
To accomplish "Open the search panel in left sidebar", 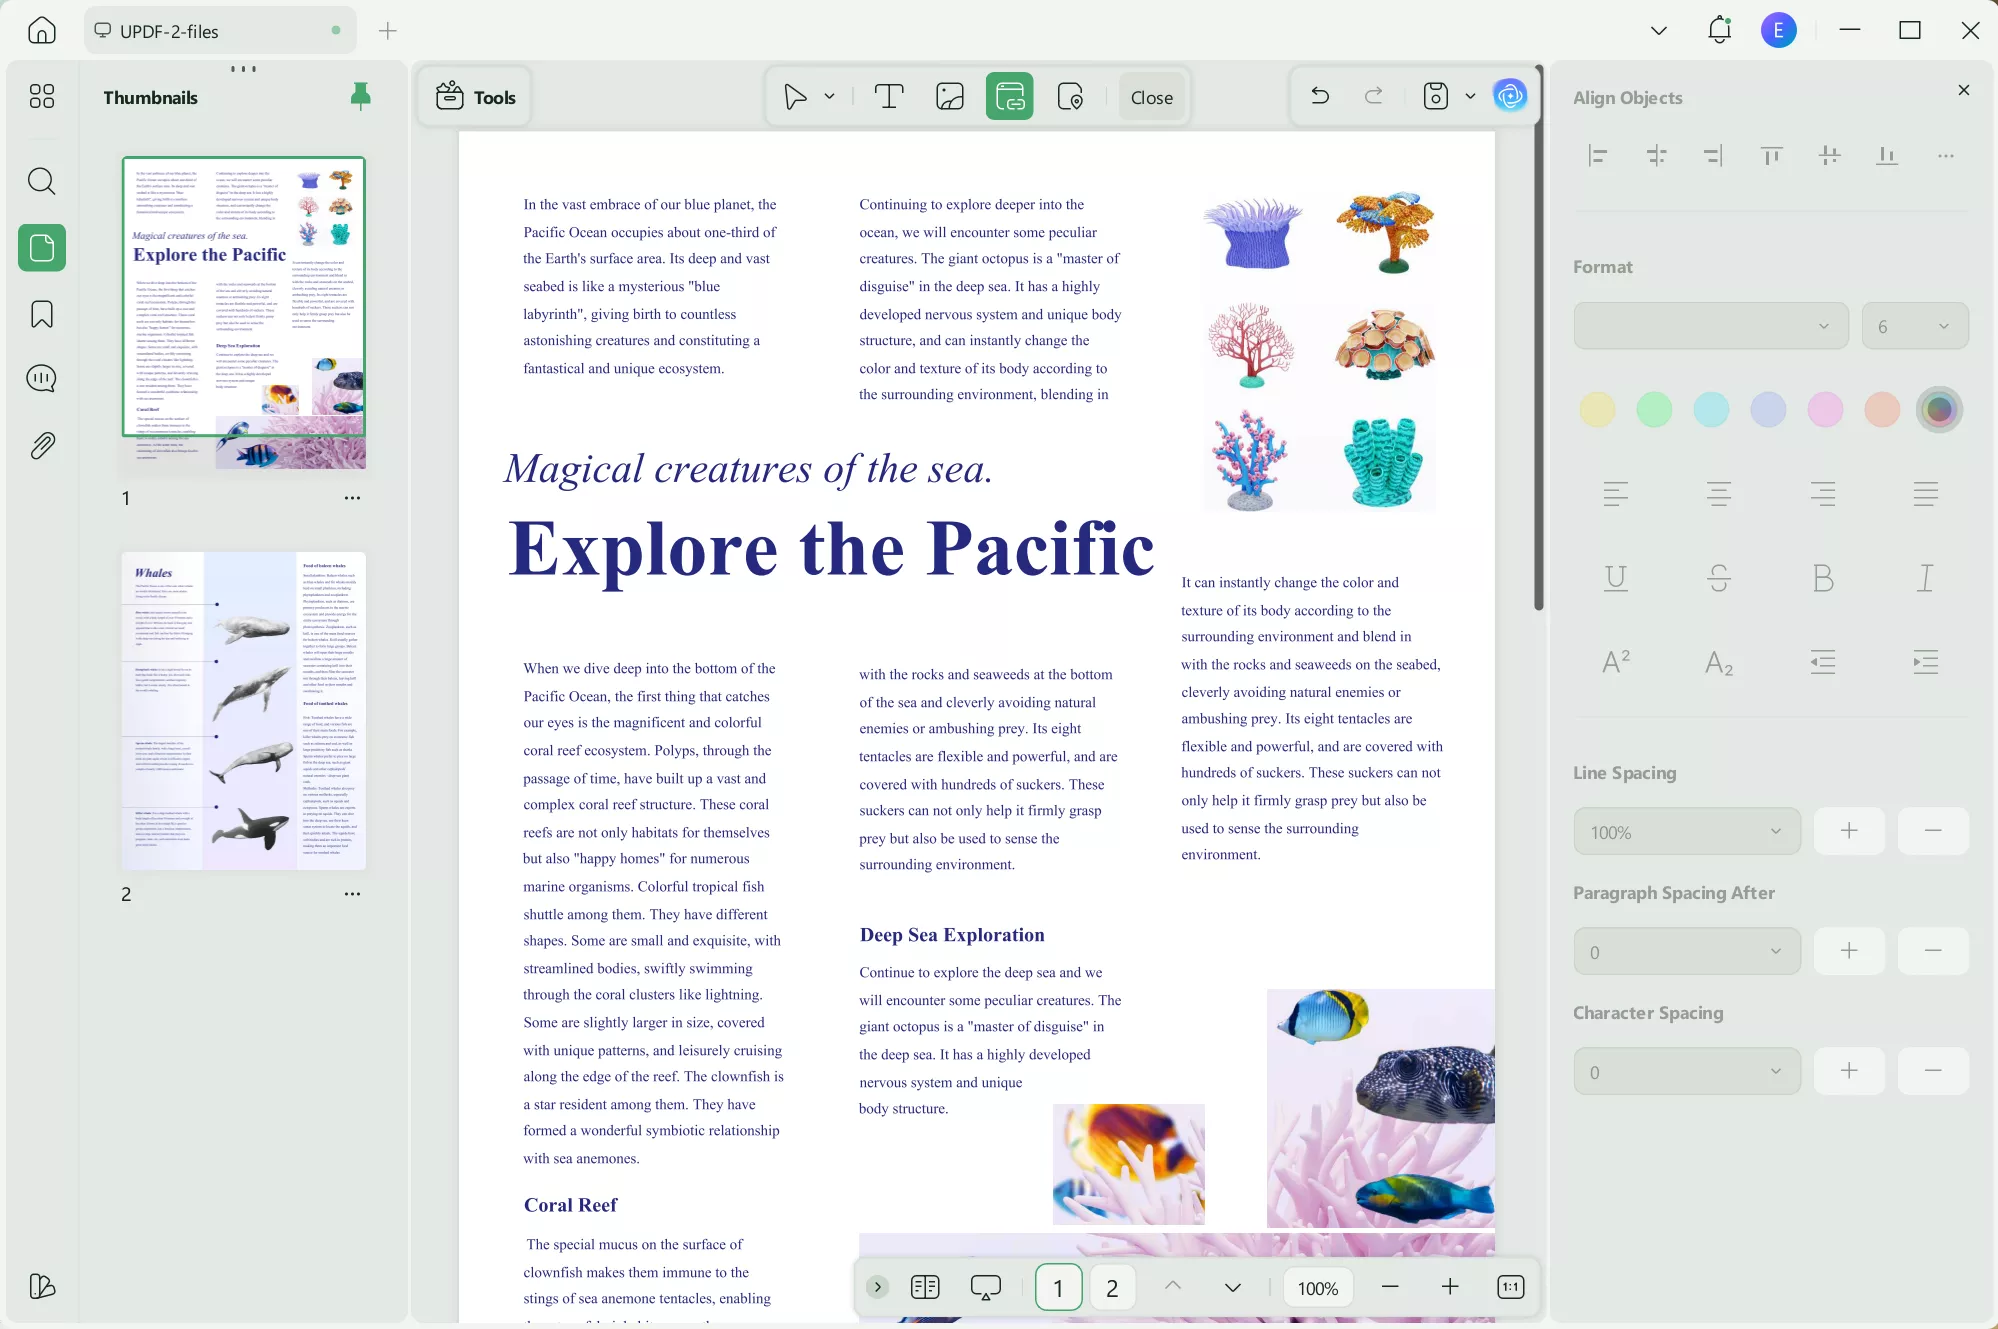I will pyautogui.click(x=41, y=181).
